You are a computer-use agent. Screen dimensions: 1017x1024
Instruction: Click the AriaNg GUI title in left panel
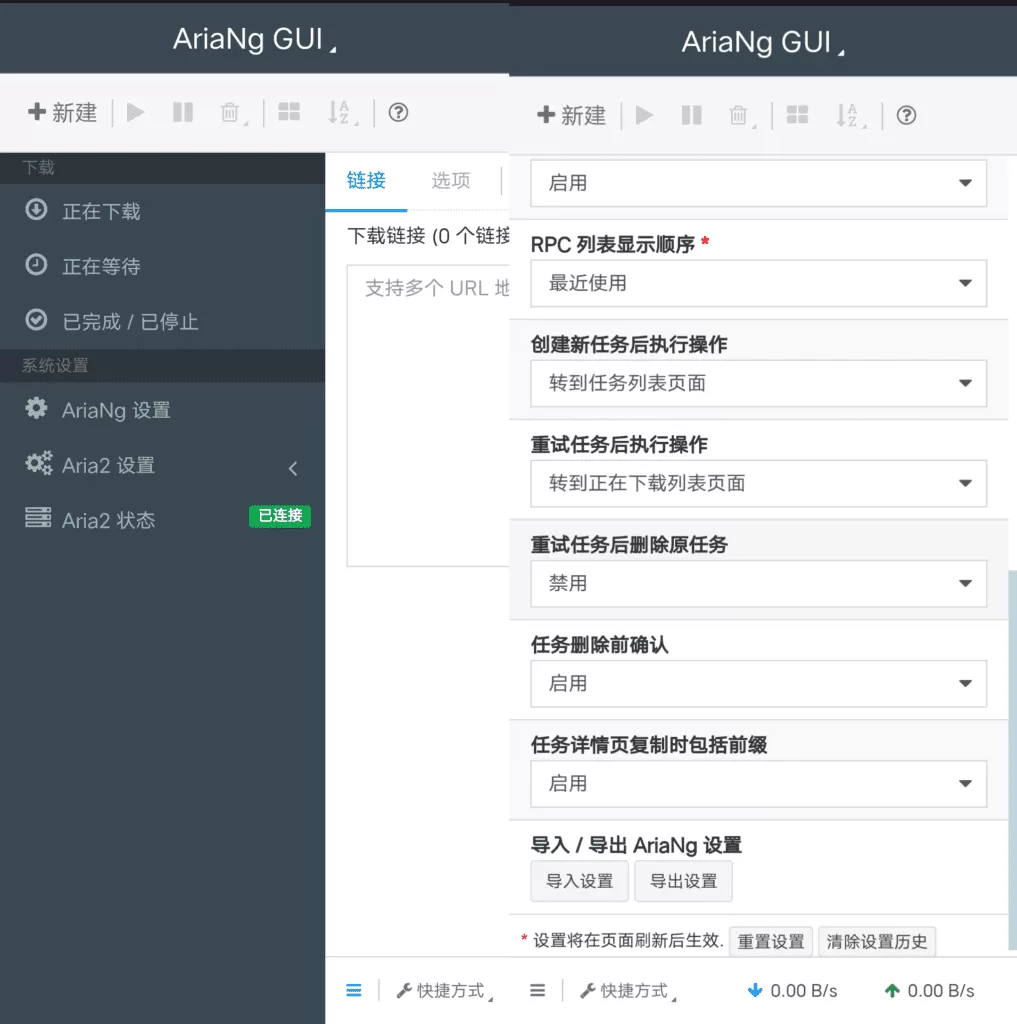pyautogui.click(x=255, y=39)
